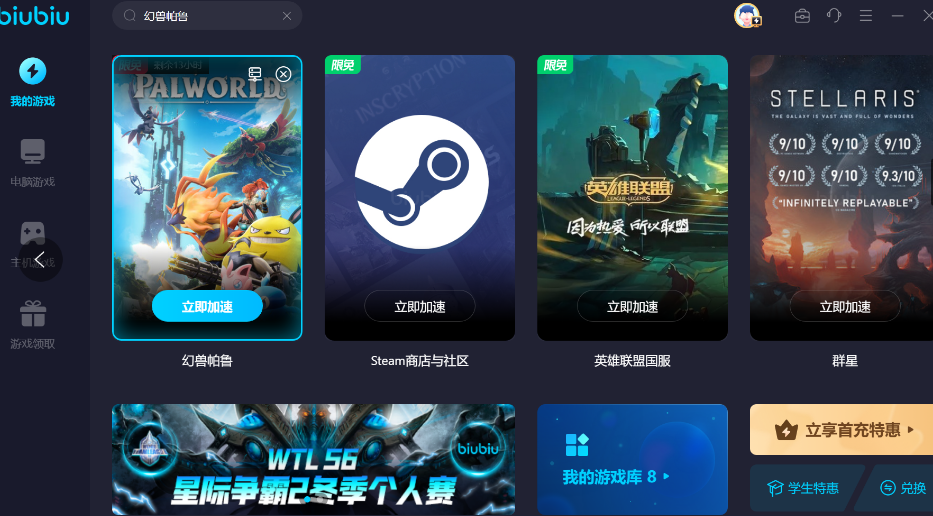
Task: Click 立即加速 button for 幻兽帕鲁
Action: pos(207,307)
